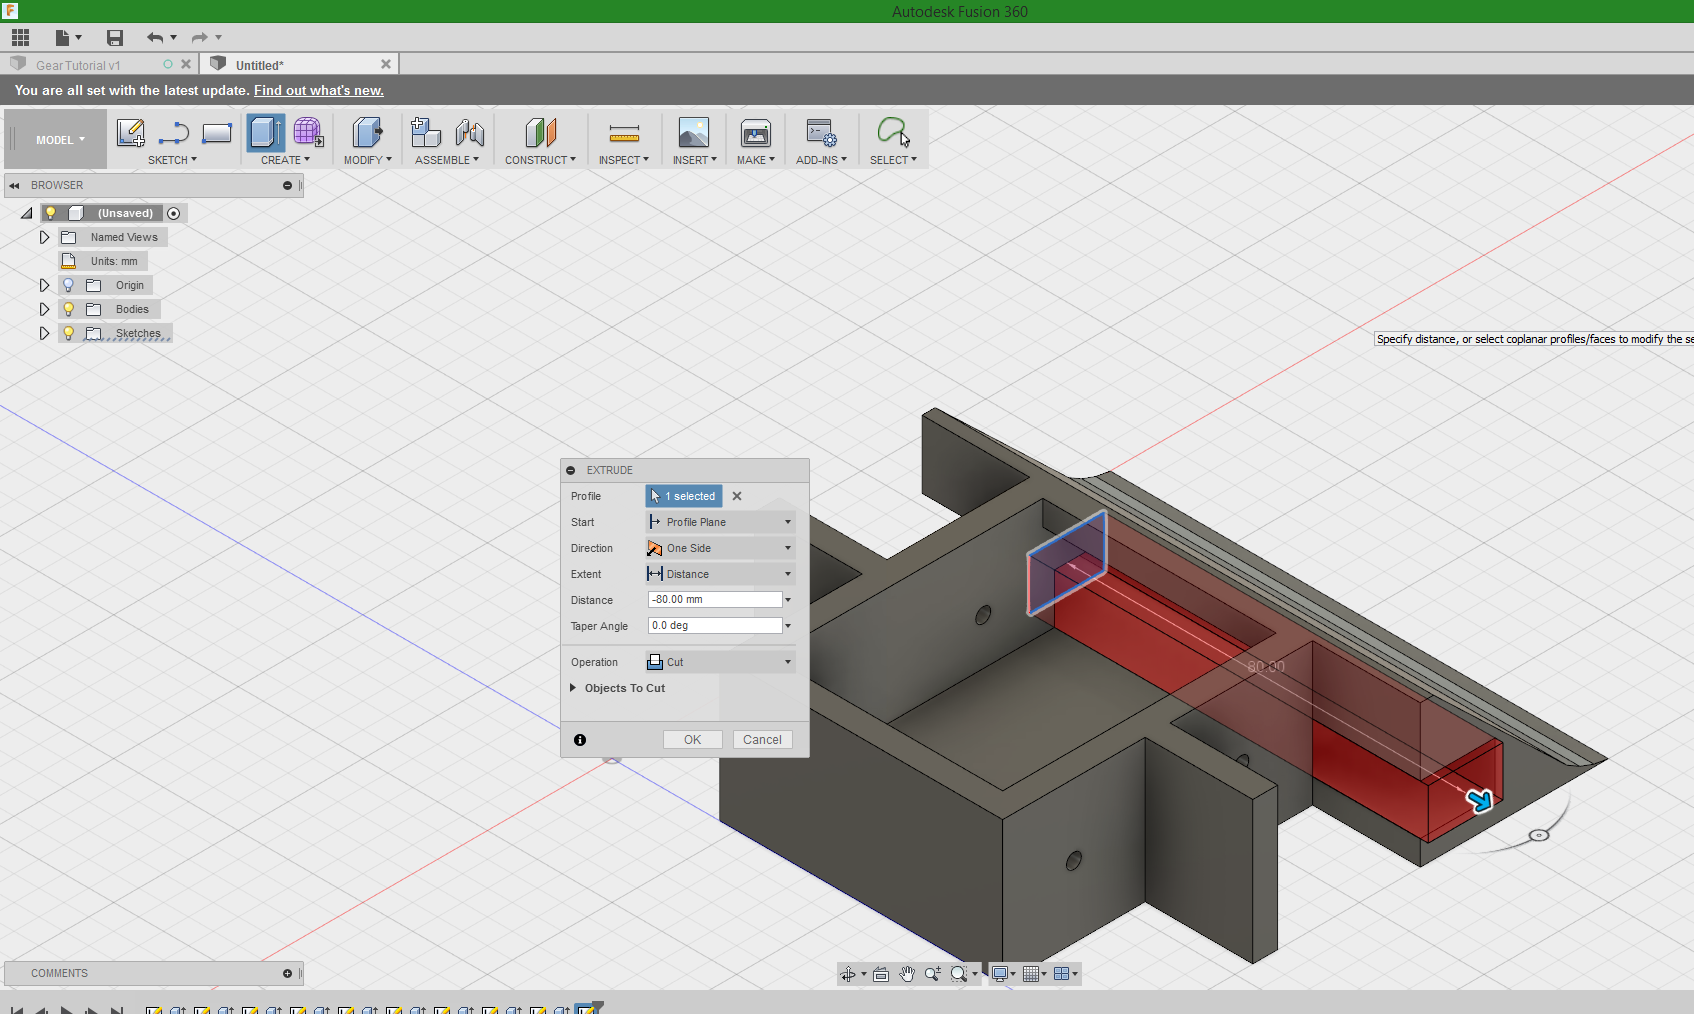Click the Distance input field
This screenshot has width=1694, height=1014.
(x=715, y=600)
